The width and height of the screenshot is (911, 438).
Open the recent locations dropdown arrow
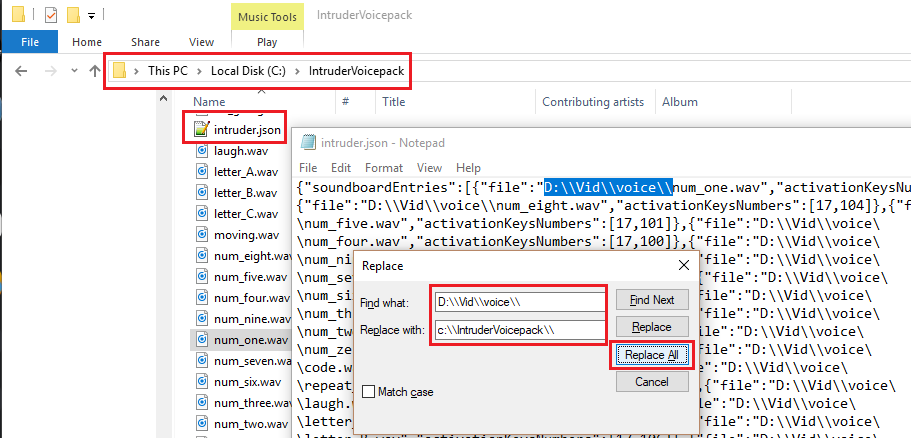(74, 71)
